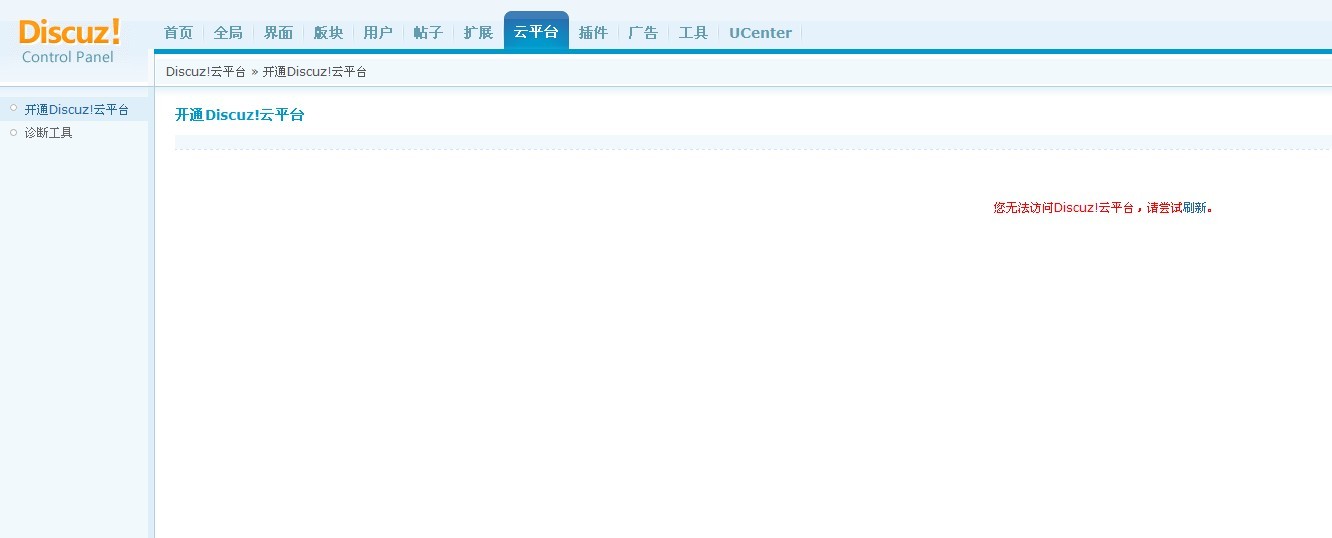Click the 开通Discuz!云平台 page heading
1332x538 pixels.
pos(239,115)
